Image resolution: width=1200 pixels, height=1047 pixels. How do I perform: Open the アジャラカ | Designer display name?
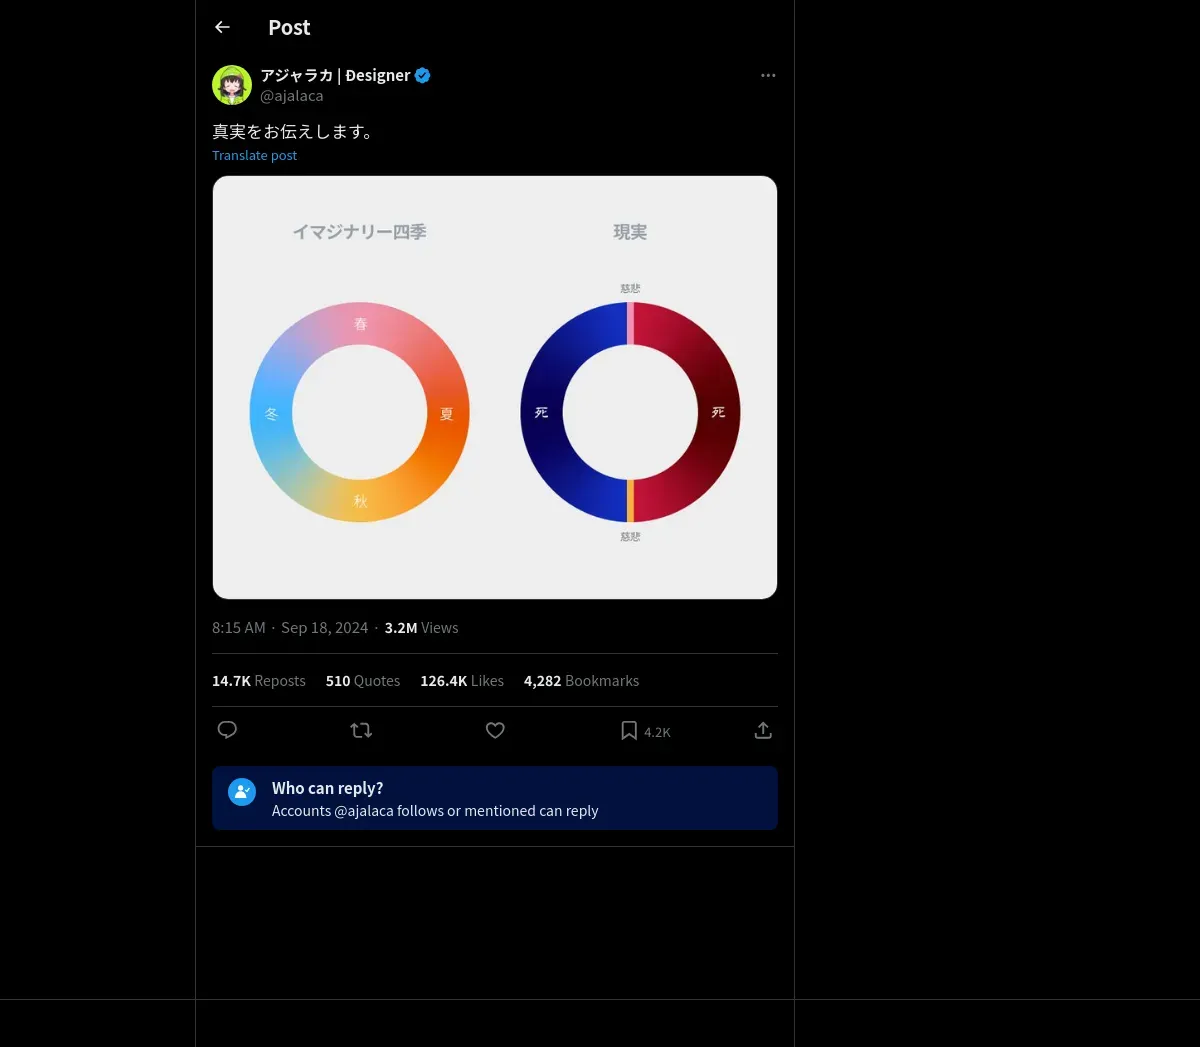(335, 75)
